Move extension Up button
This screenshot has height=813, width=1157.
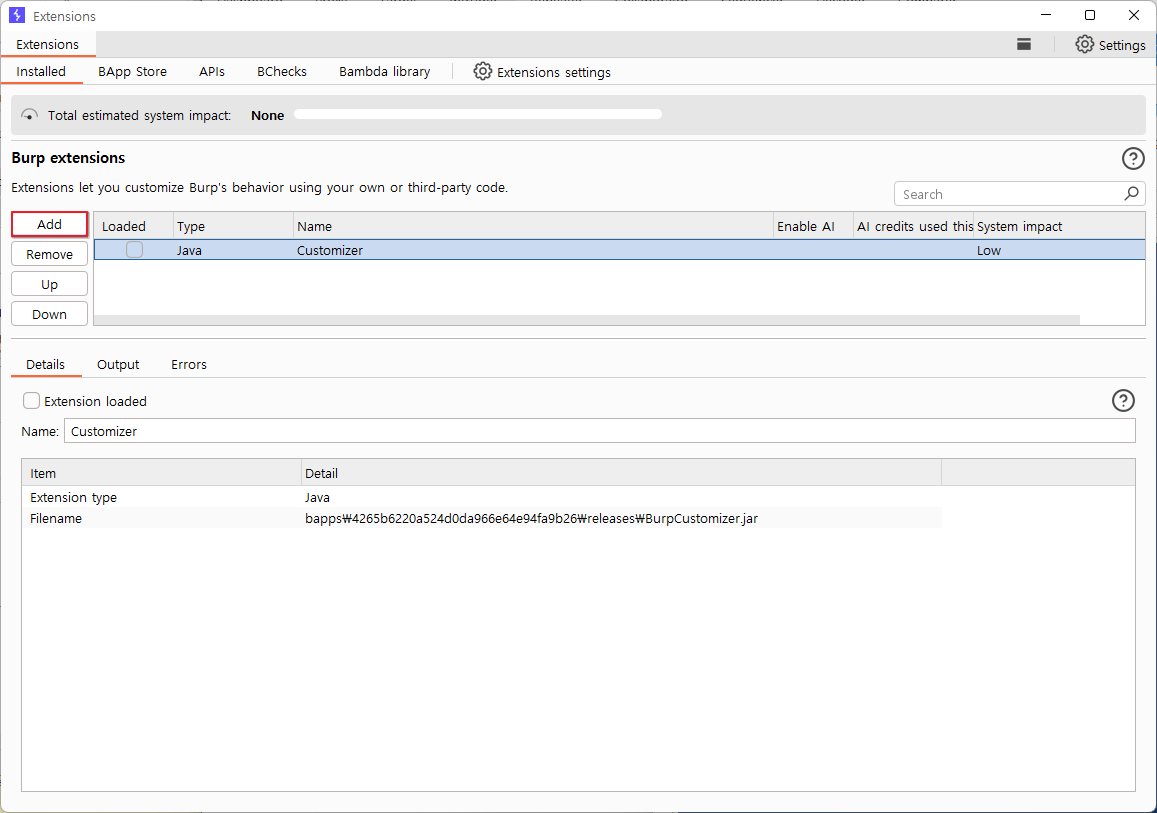[x=49, y=284]
